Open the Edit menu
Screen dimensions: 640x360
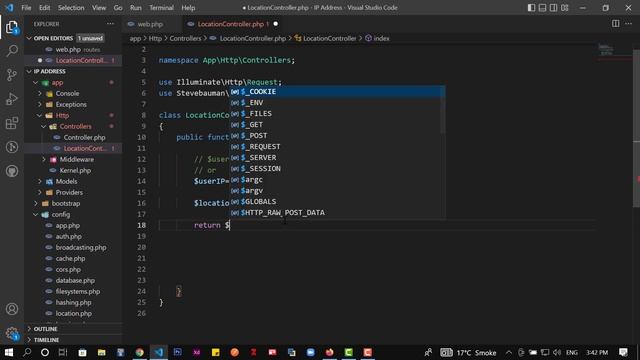[x=44, y=8]
